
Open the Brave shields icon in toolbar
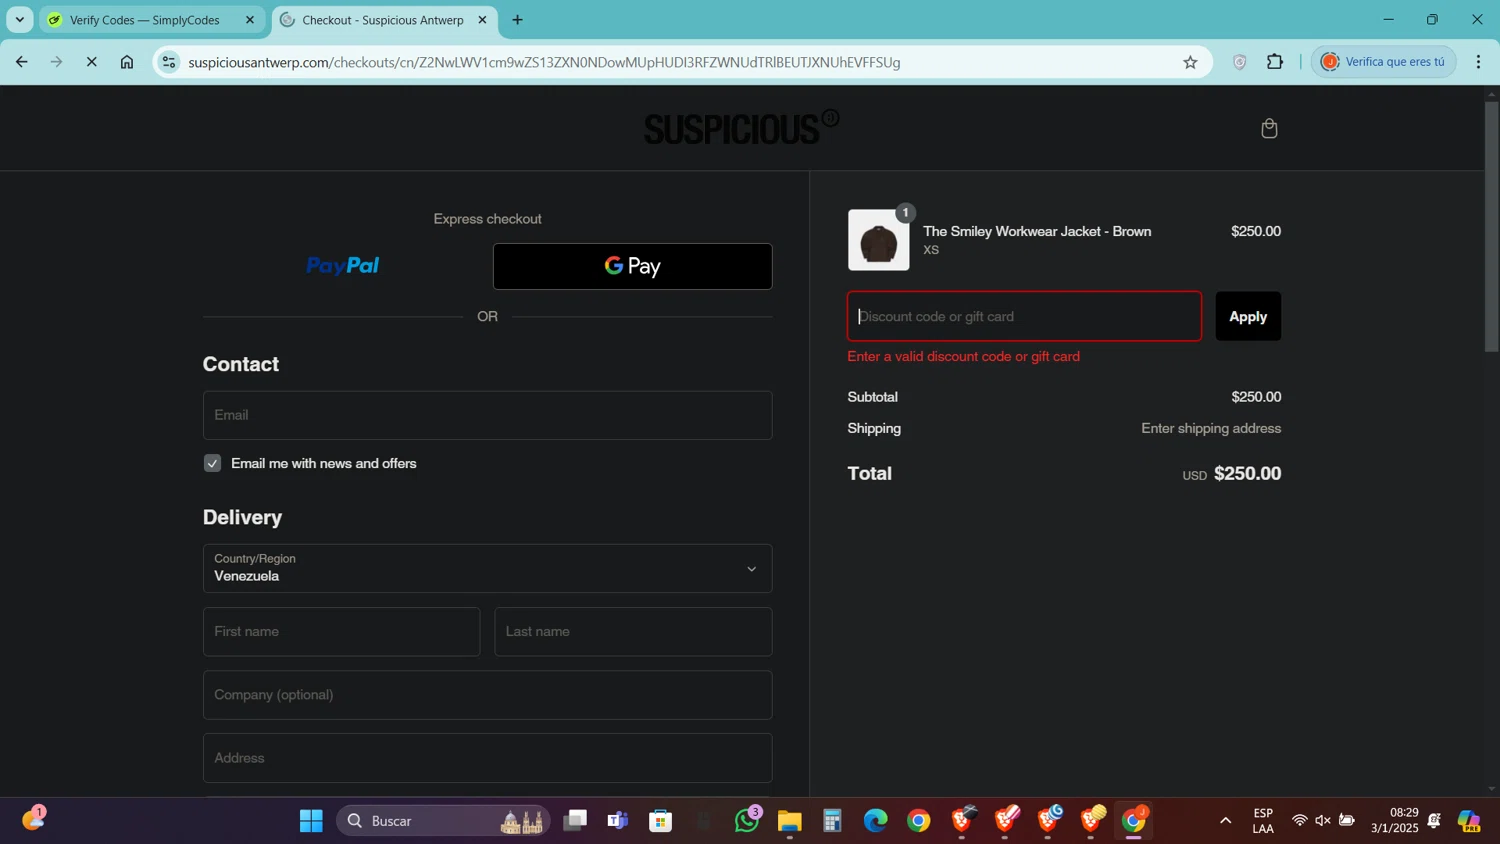1240,62
